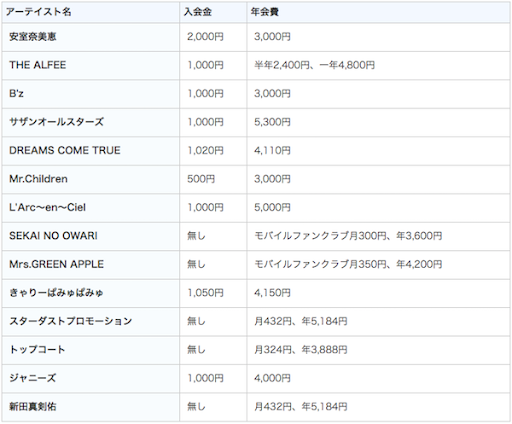Click L'Arc~en~Ciel artist name
Viewport: 512px width, 424px height.
coord(47,207)
